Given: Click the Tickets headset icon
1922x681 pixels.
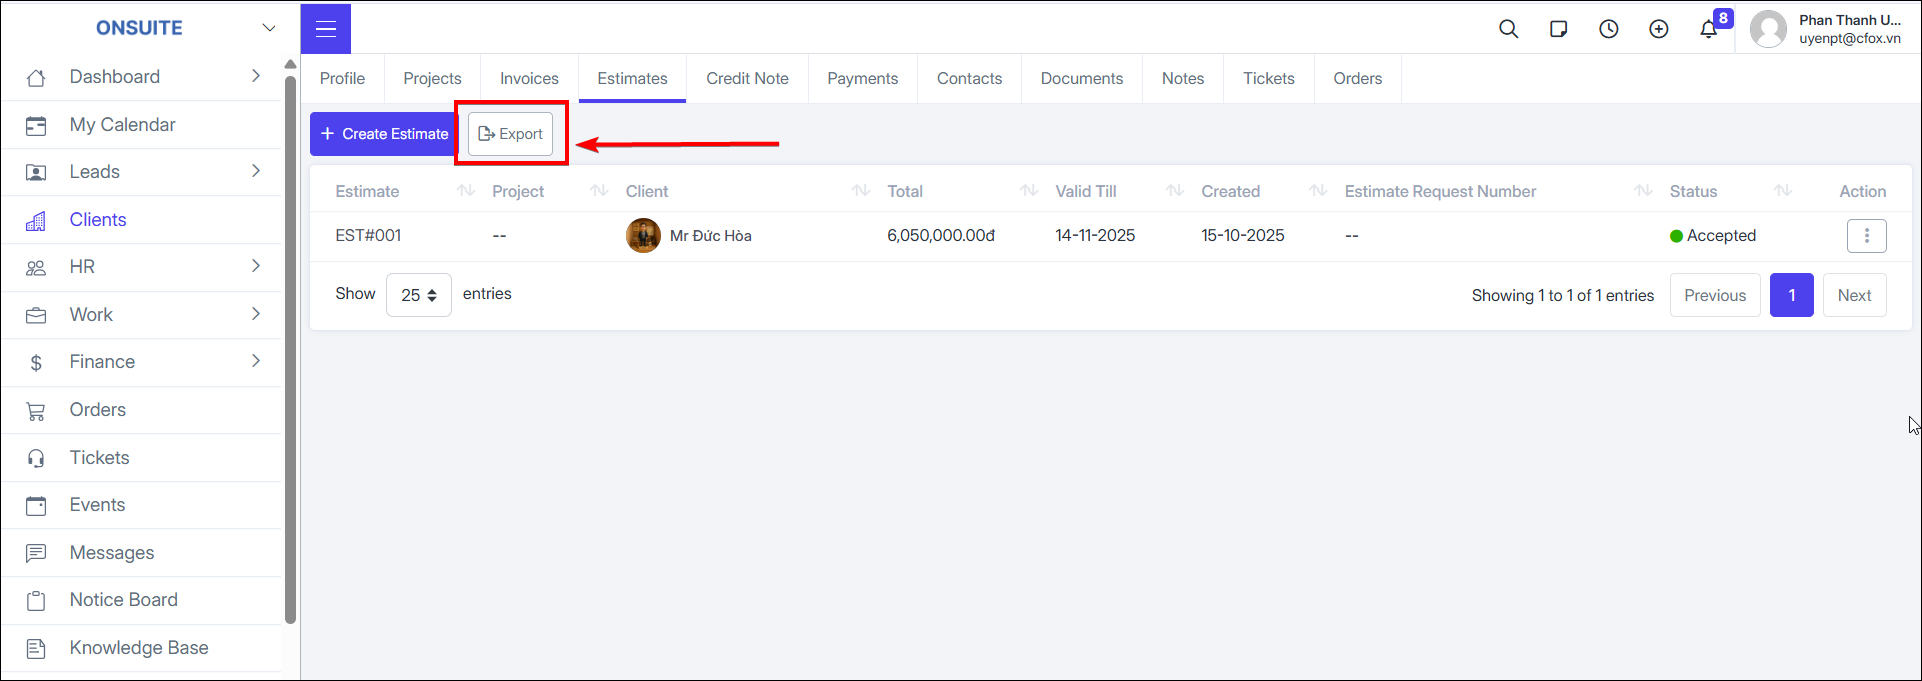Looking at the screenshot, I should (36, 458).
